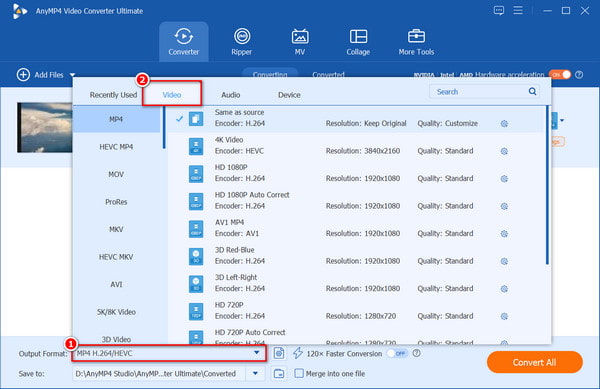Viewport: 600px width, 389px height.
Task: Open settings gear for HD 1080P Auto Correct
Action: [504, 206]
